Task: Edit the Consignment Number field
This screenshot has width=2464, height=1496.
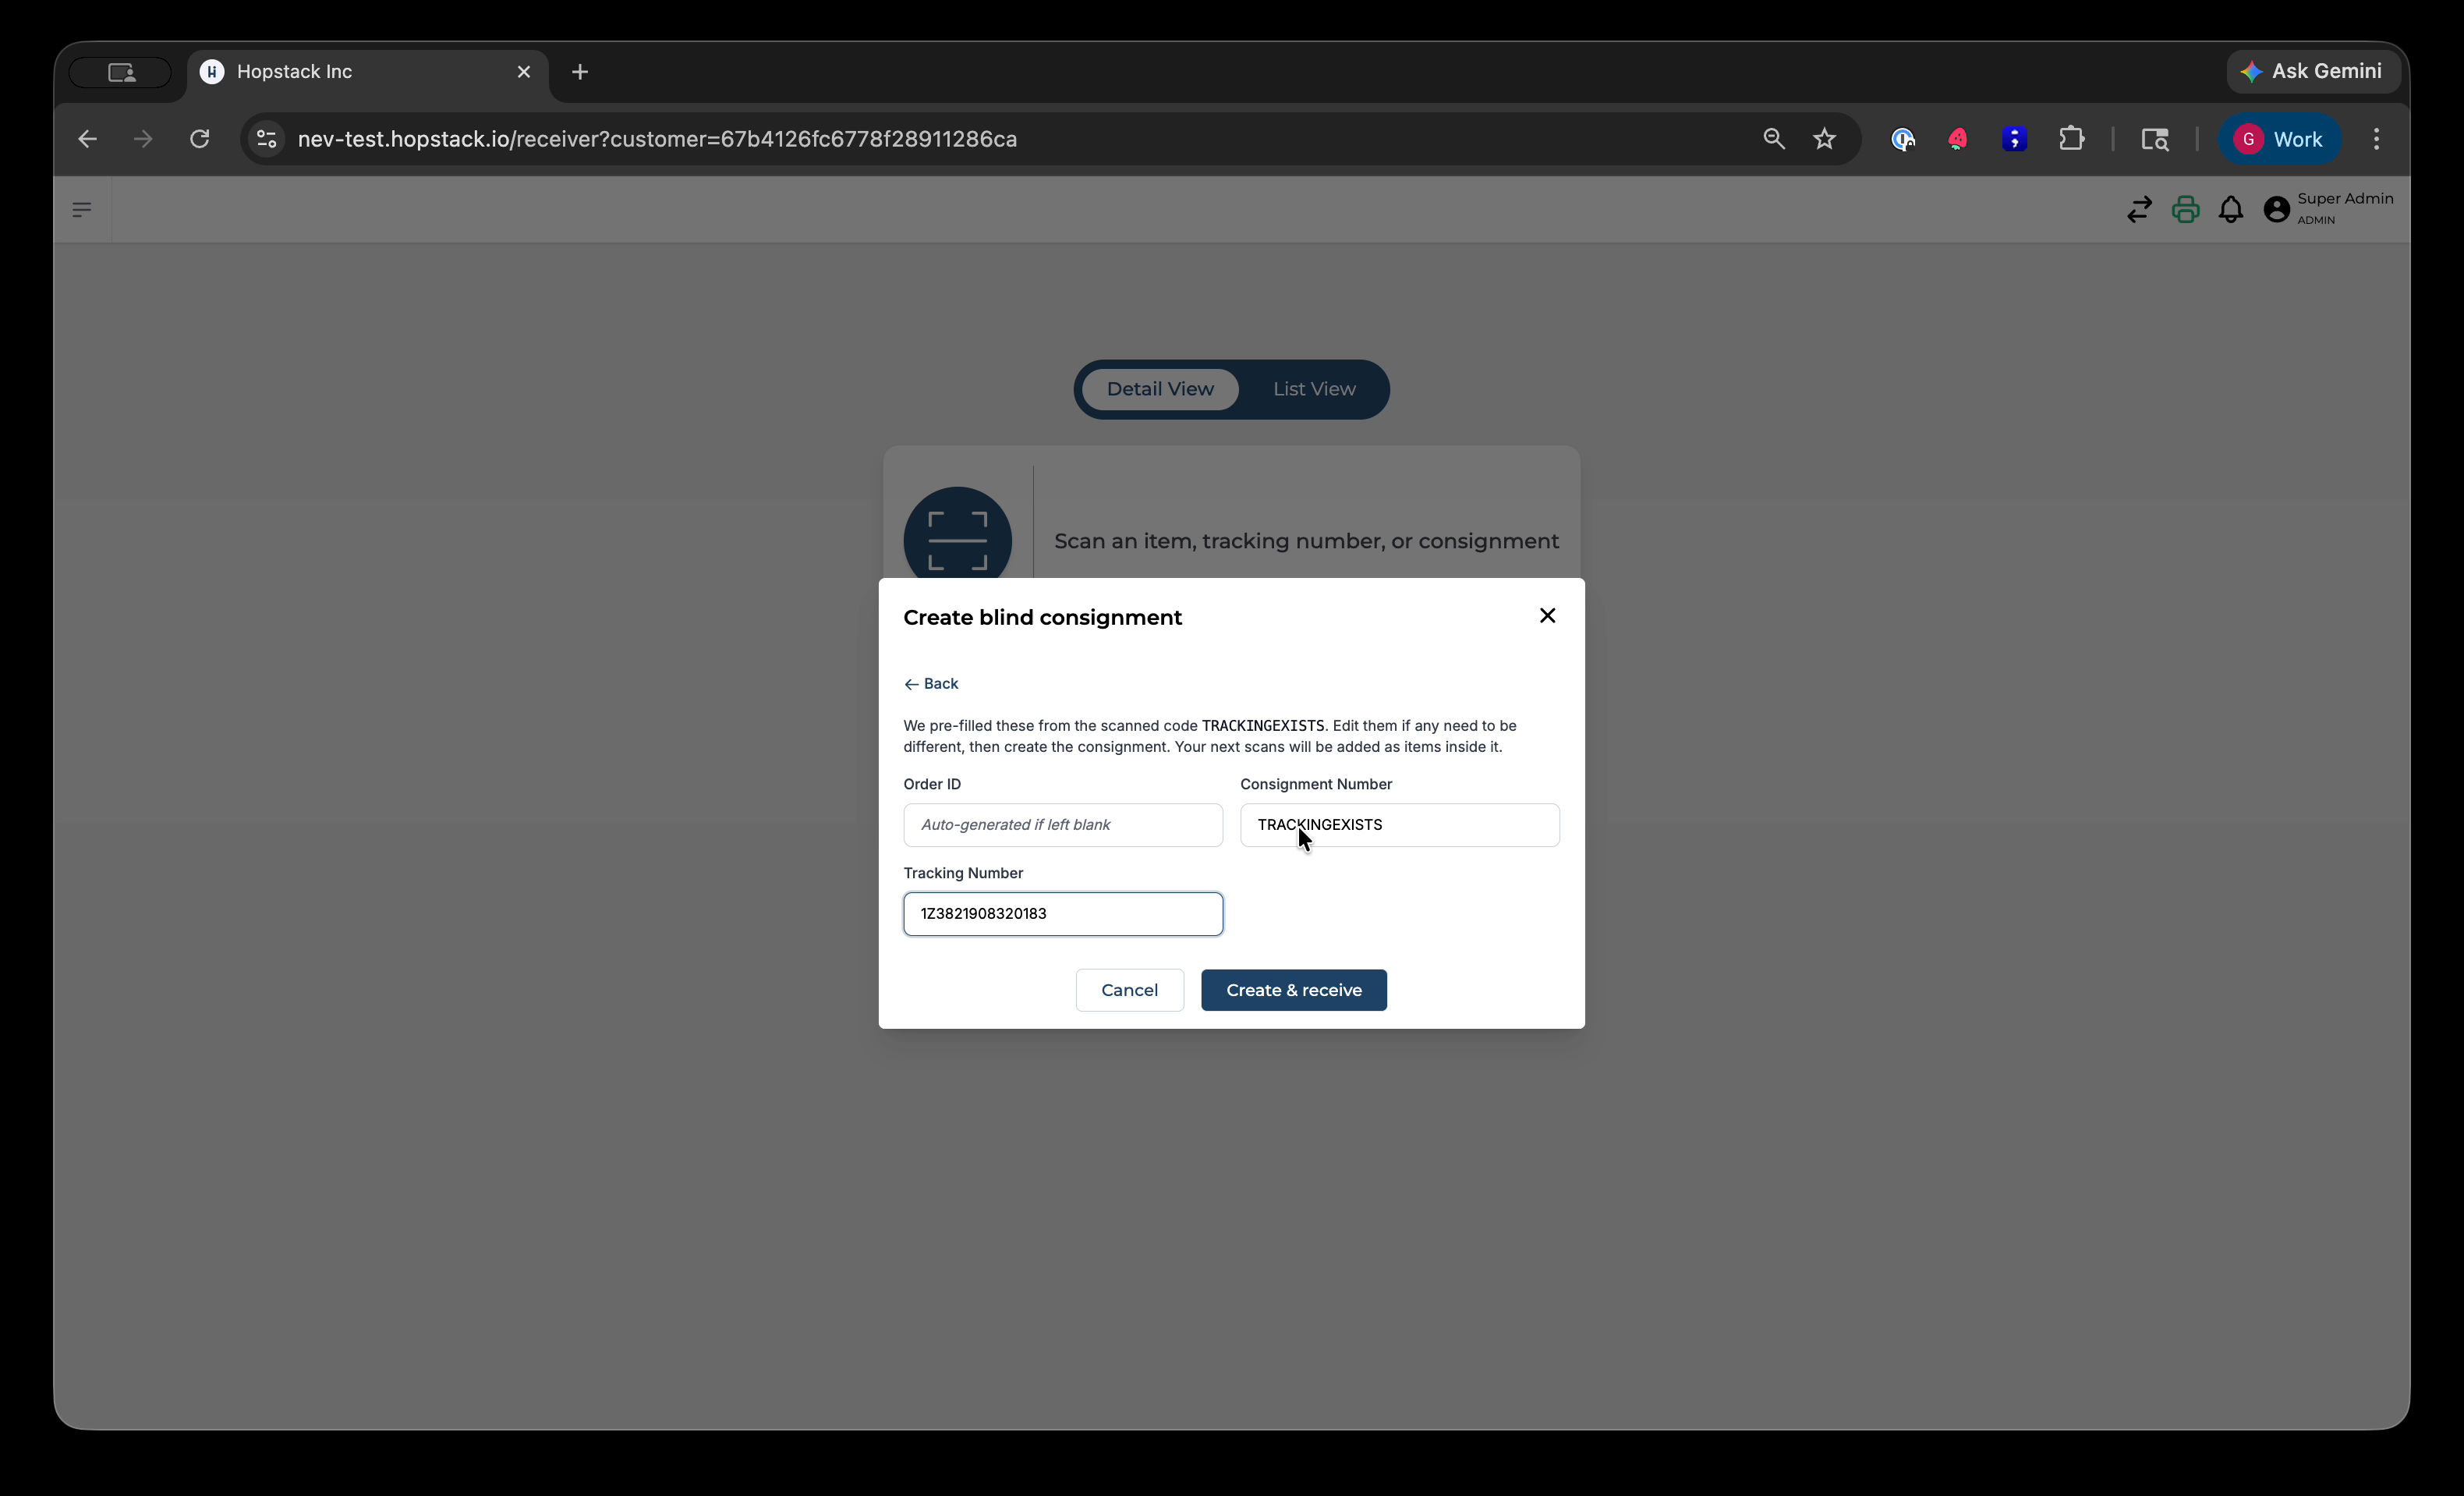Action: [x=1400, y=825]
